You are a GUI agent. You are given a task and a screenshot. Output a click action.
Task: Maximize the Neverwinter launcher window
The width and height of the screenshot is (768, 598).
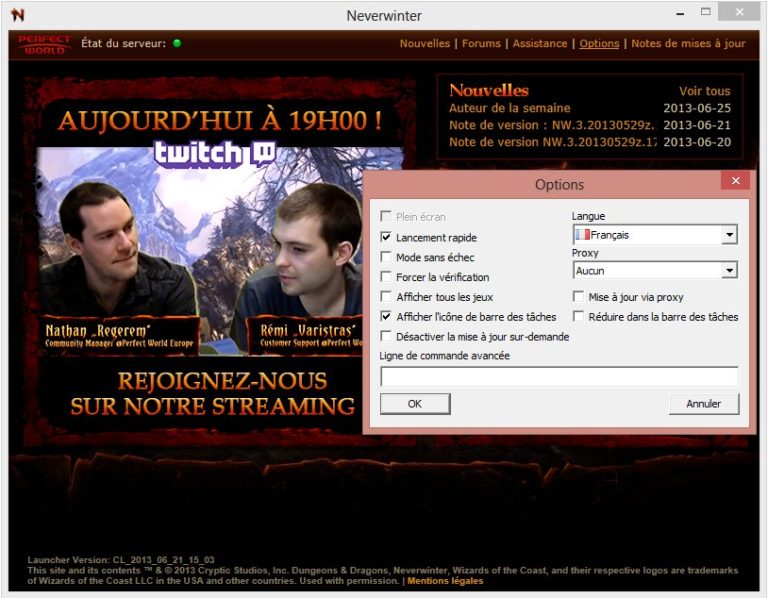click(x=705, y=12)
